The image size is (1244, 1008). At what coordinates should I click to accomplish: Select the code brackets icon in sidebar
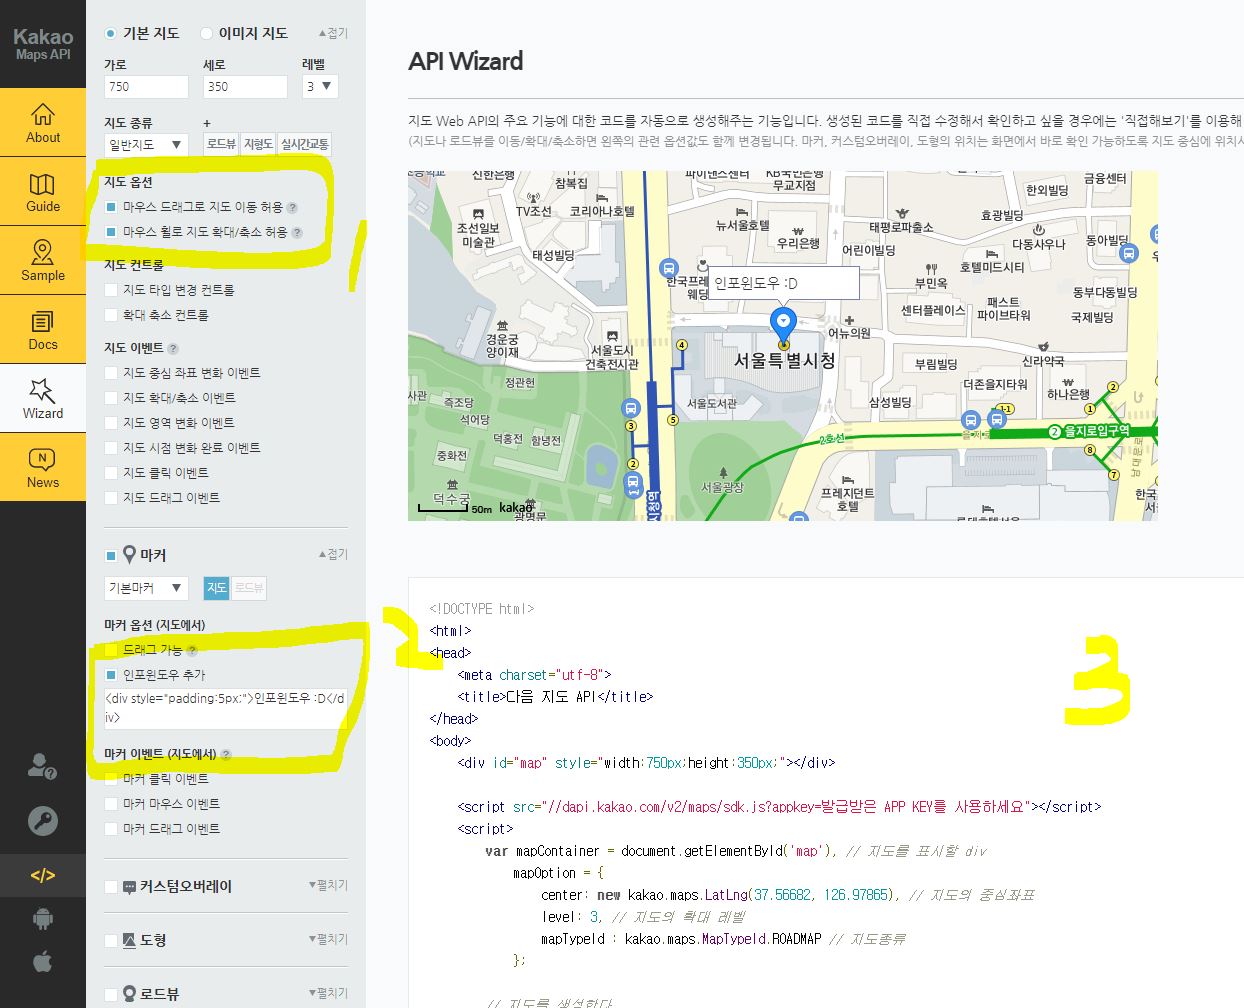pyautogui.click(x=43, y=876)
